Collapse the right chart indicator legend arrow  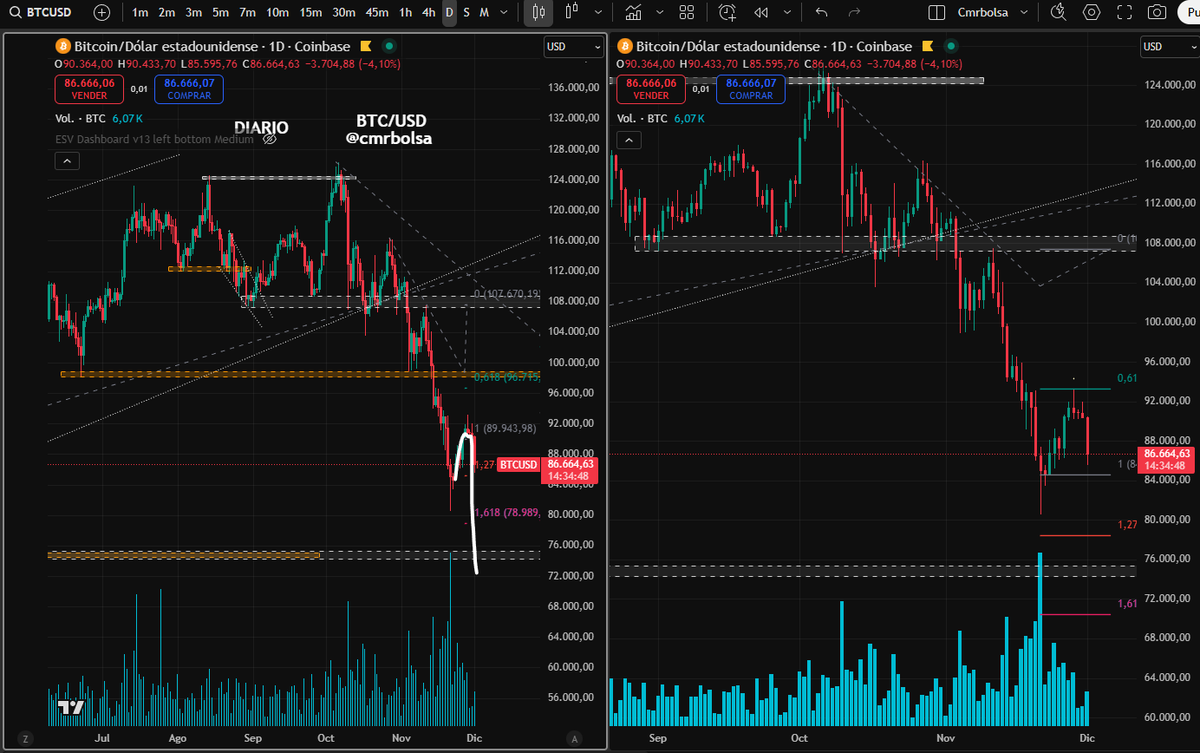[628, 139]
